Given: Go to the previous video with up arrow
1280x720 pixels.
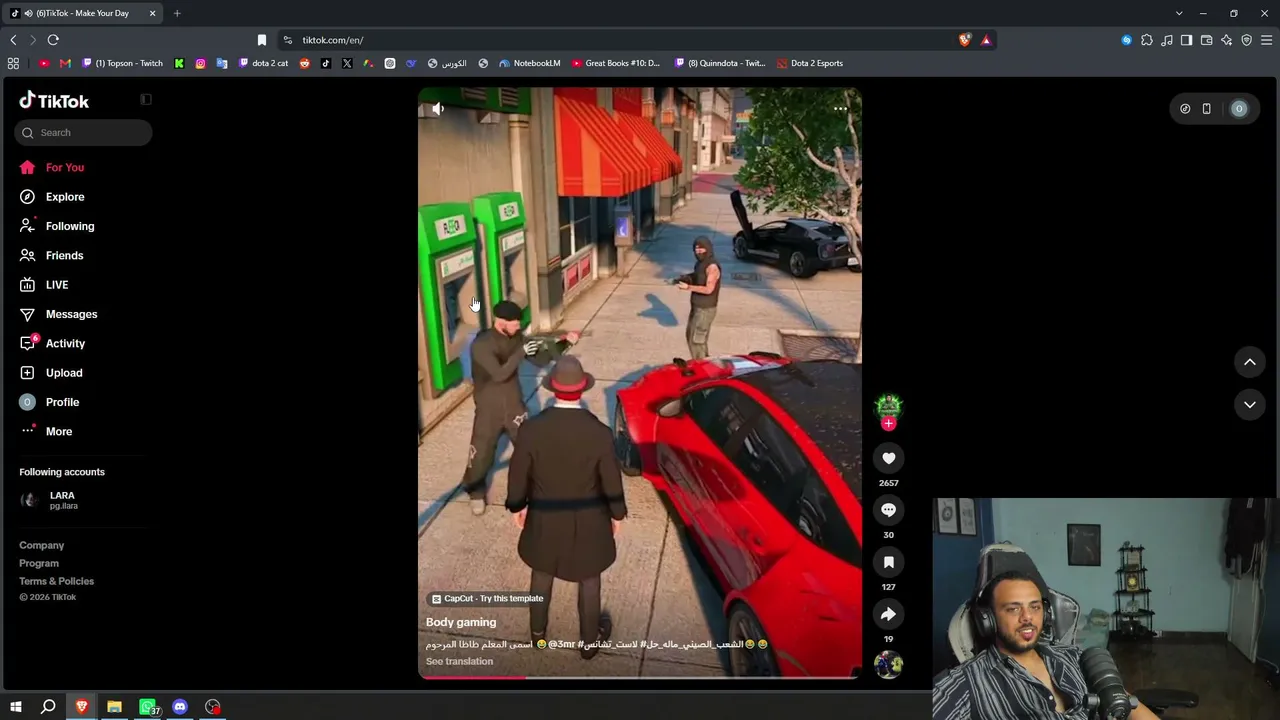Looking at the screenshot, I should [1249, 362].
